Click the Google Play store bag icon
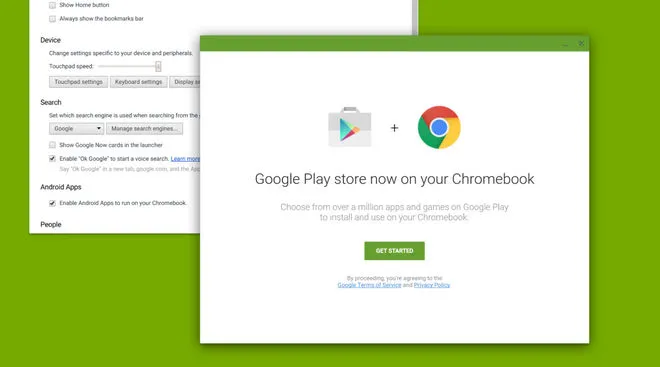 click(350, 127)
